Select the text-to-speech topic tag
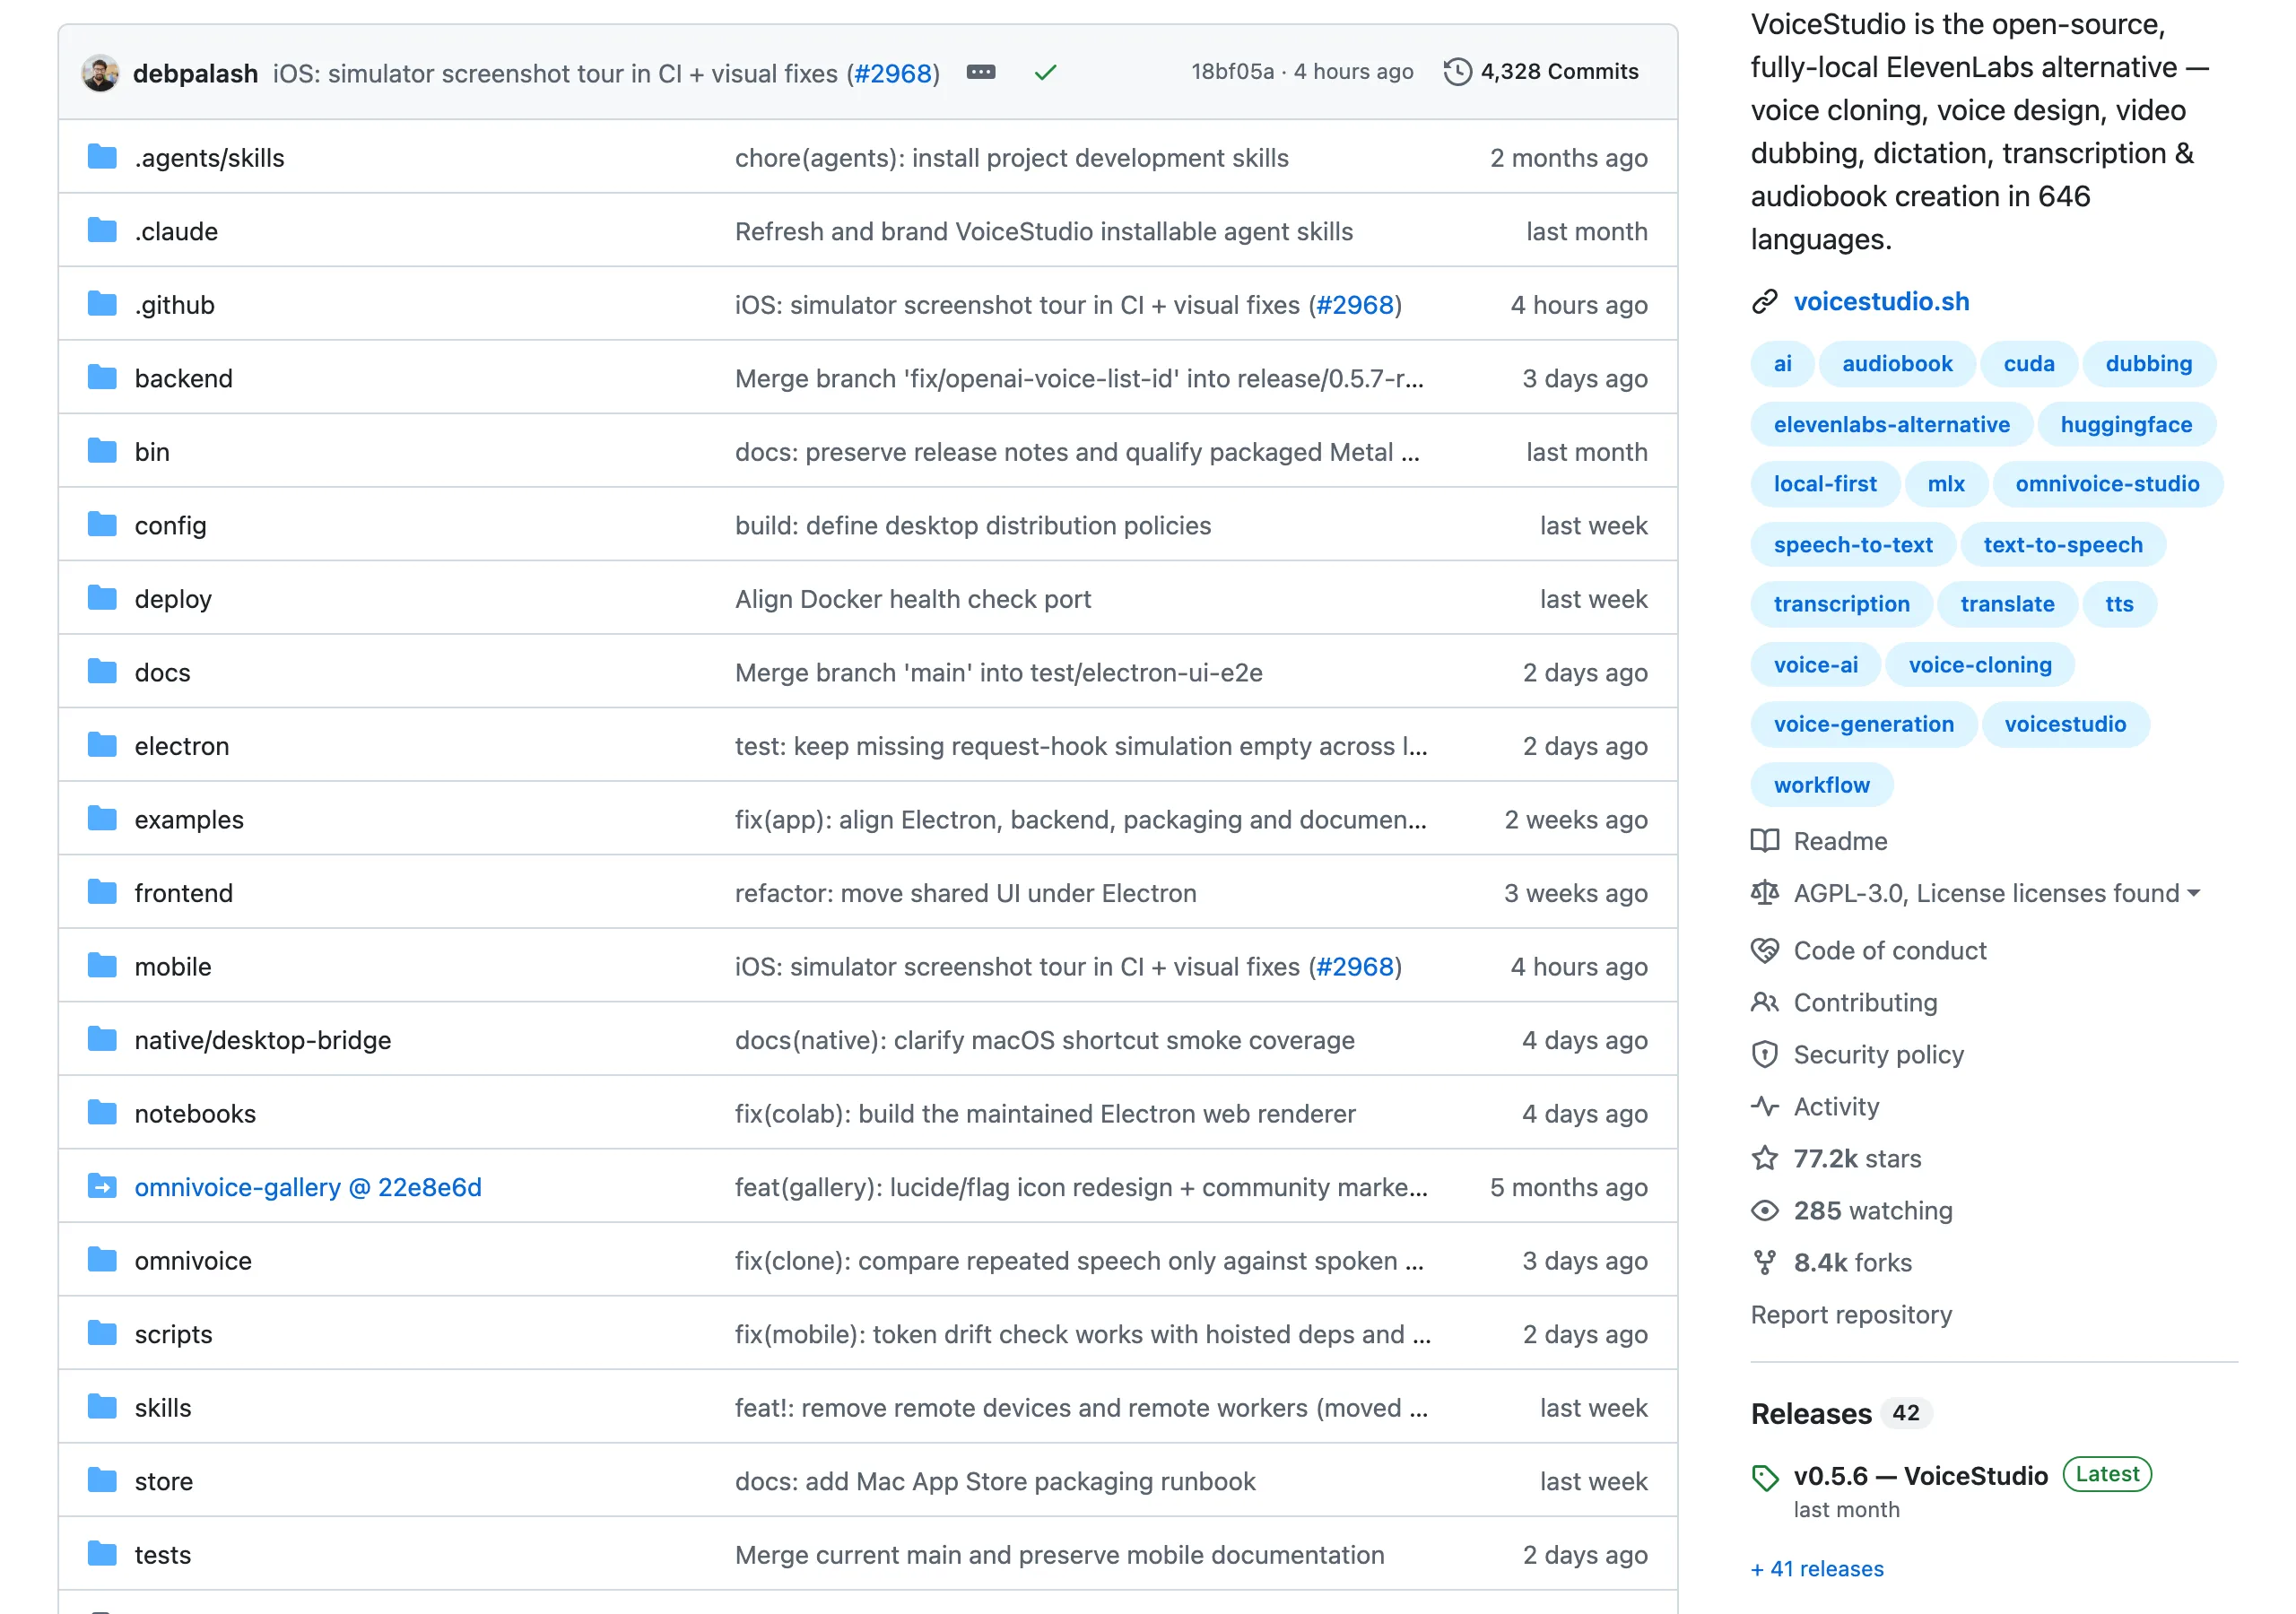 tap(2063, 545)
